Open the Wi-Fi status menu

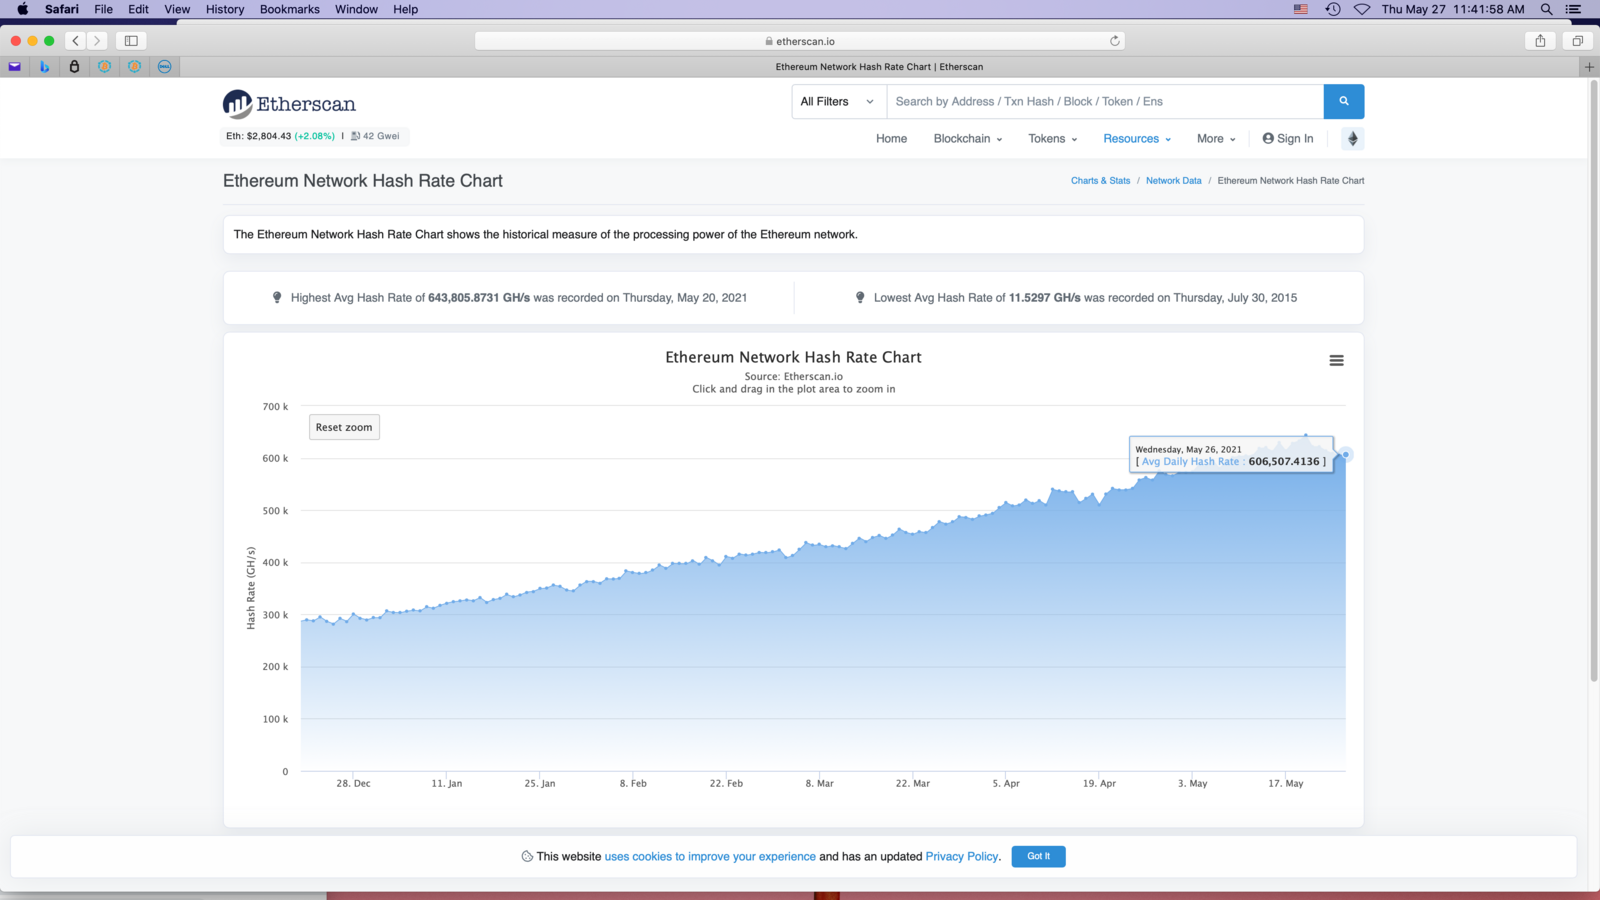[1362, 9]
